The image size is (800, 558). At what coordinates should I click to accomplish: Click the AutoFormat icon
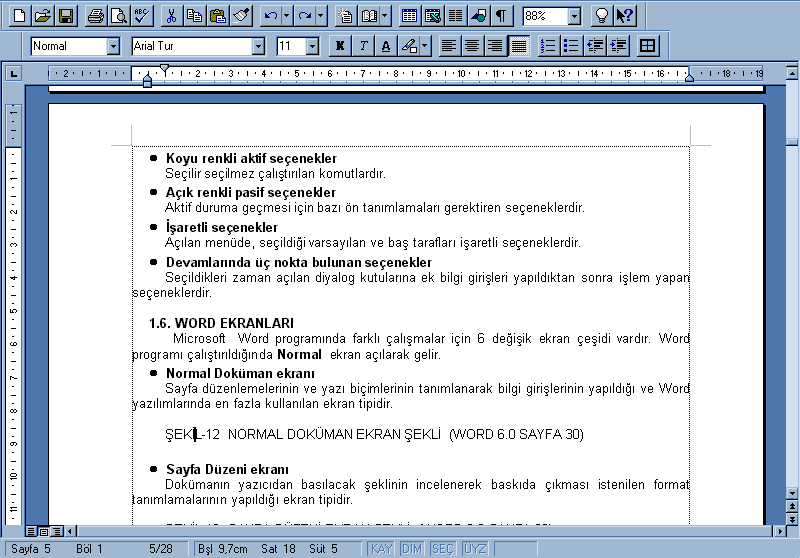pyautogui.click(x=346, y=16)
